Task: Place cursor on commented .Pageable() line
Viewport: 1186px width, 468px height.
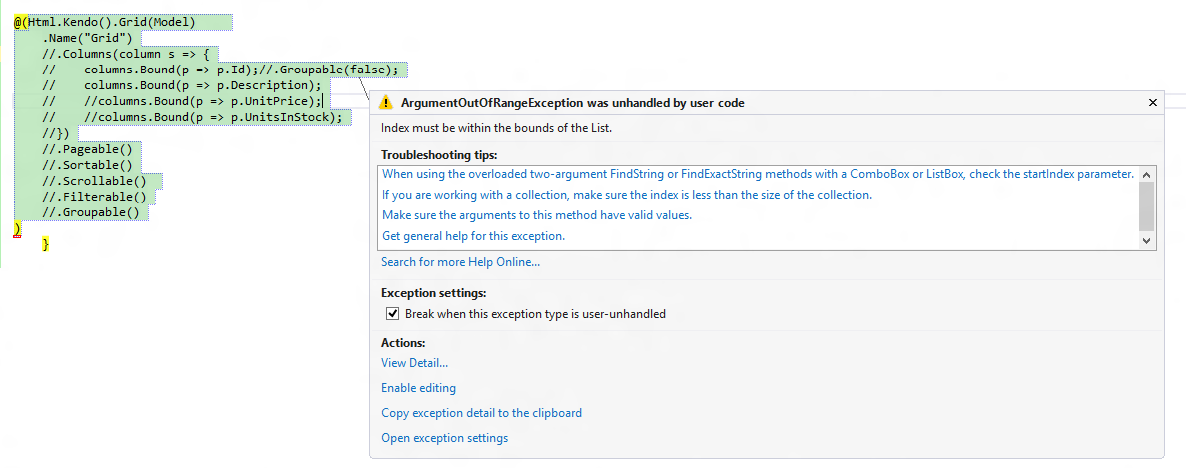Action: (88, 149)
